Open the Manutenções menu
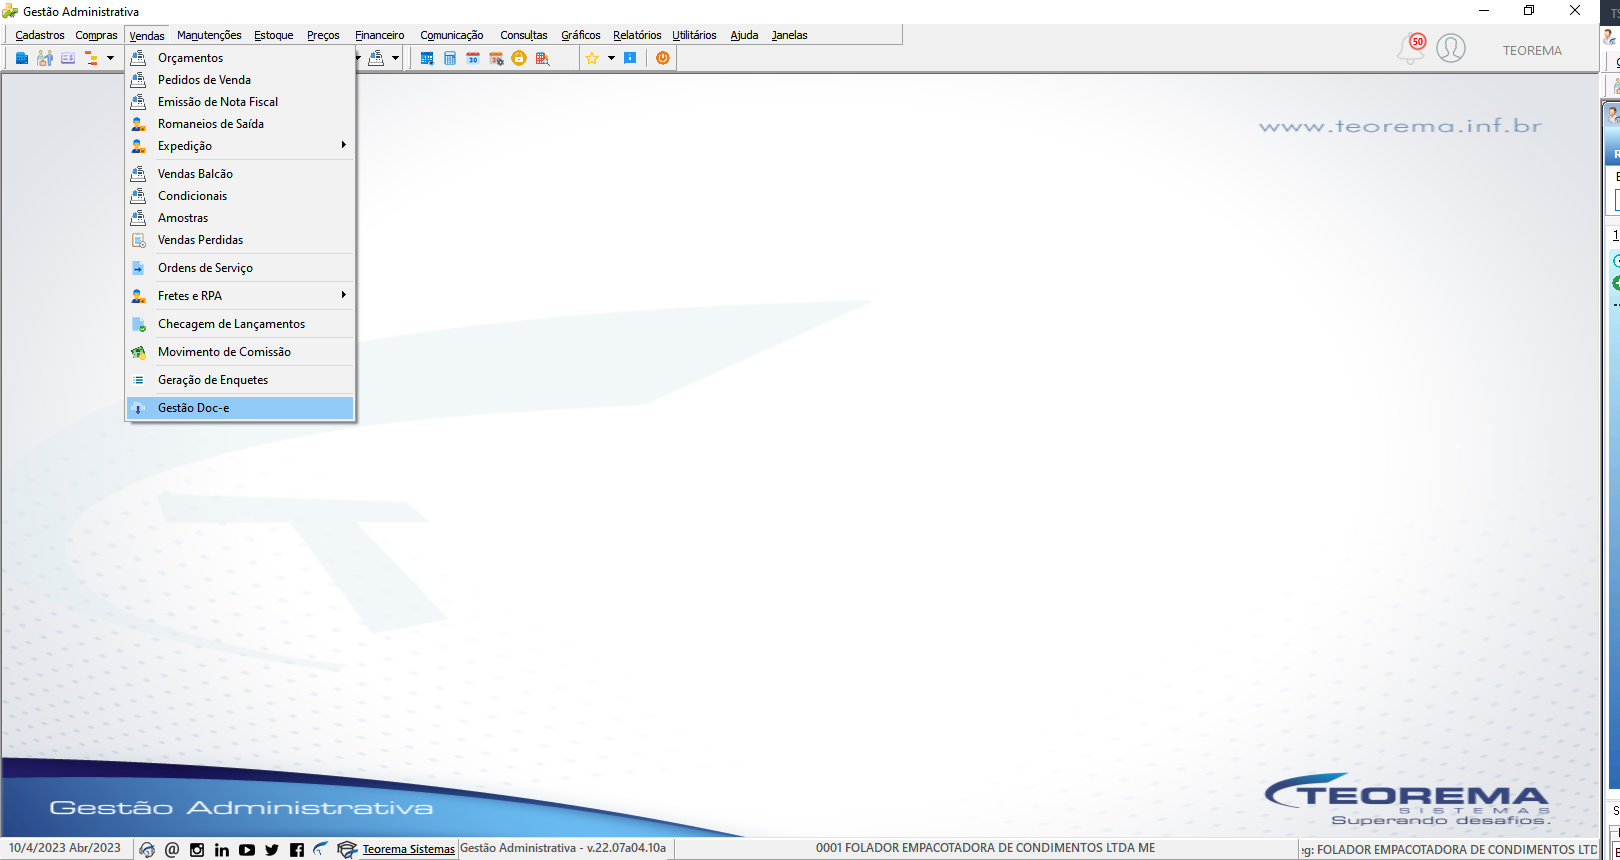This screenshot has width=1620, height=860. coord(209,35)
